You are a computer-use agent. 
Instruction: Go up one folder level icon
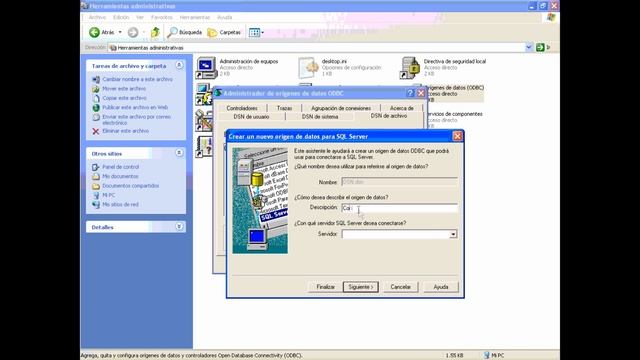tap(155, 32)
